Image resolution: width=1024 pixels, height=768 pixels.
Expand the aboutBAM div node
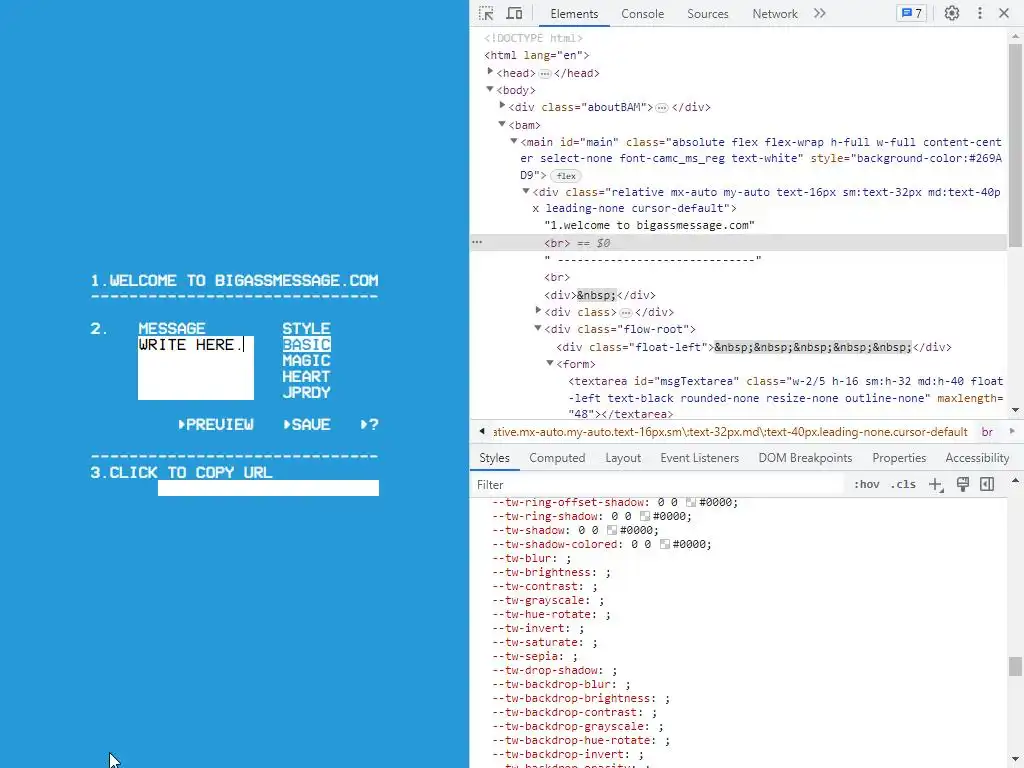502,106
